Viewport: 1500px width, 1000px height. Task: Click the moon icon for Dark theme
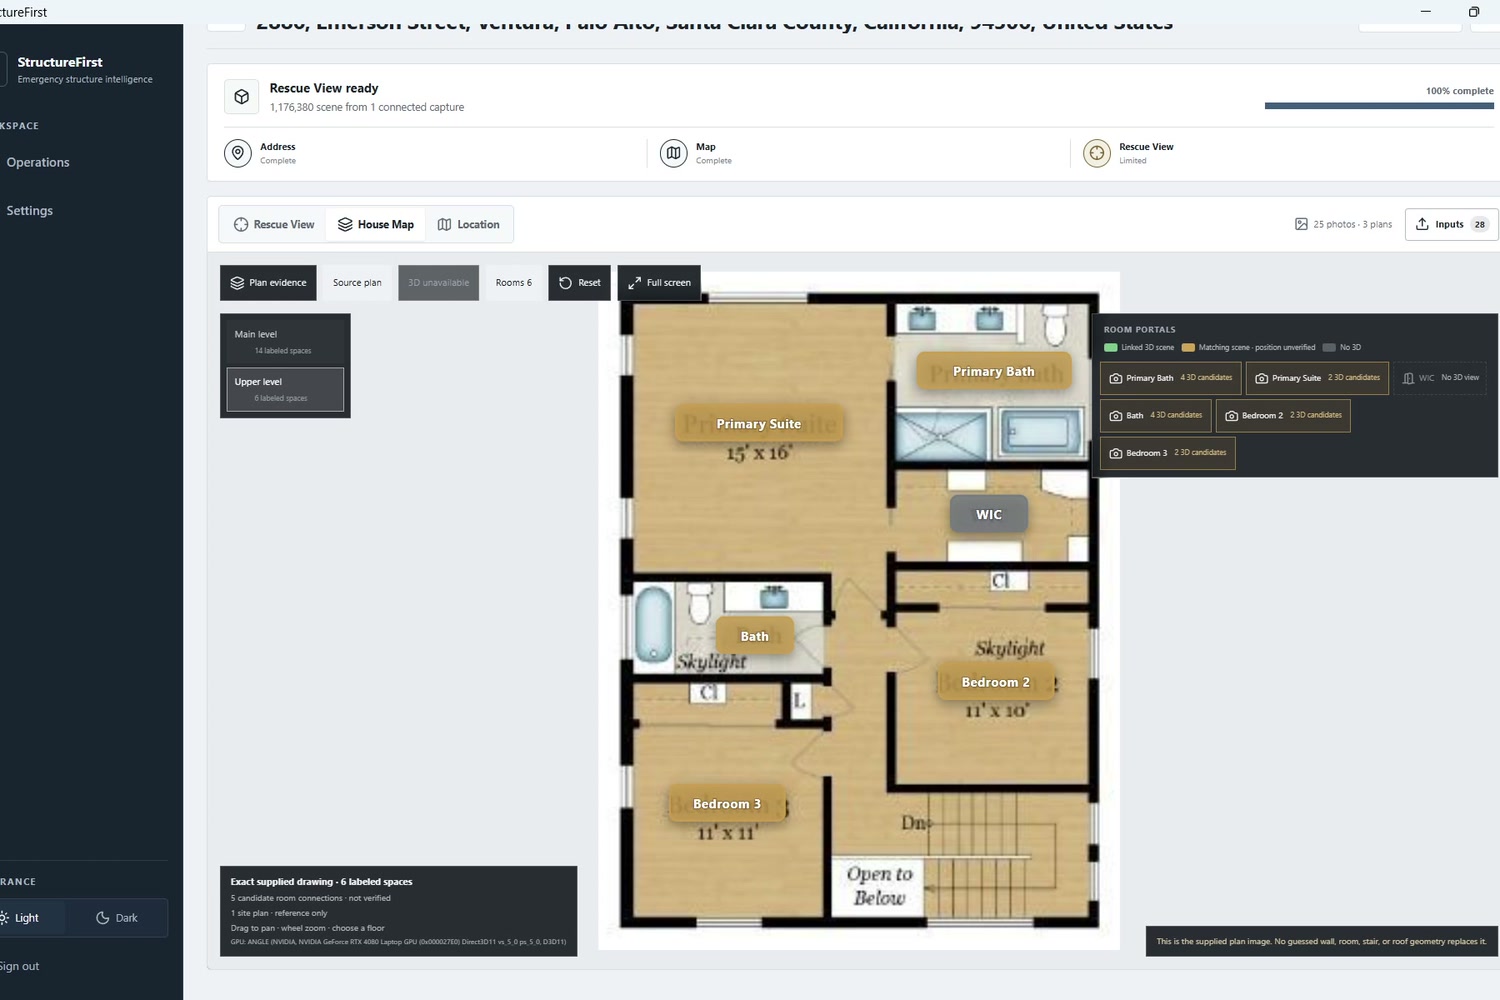pos(103,918)
